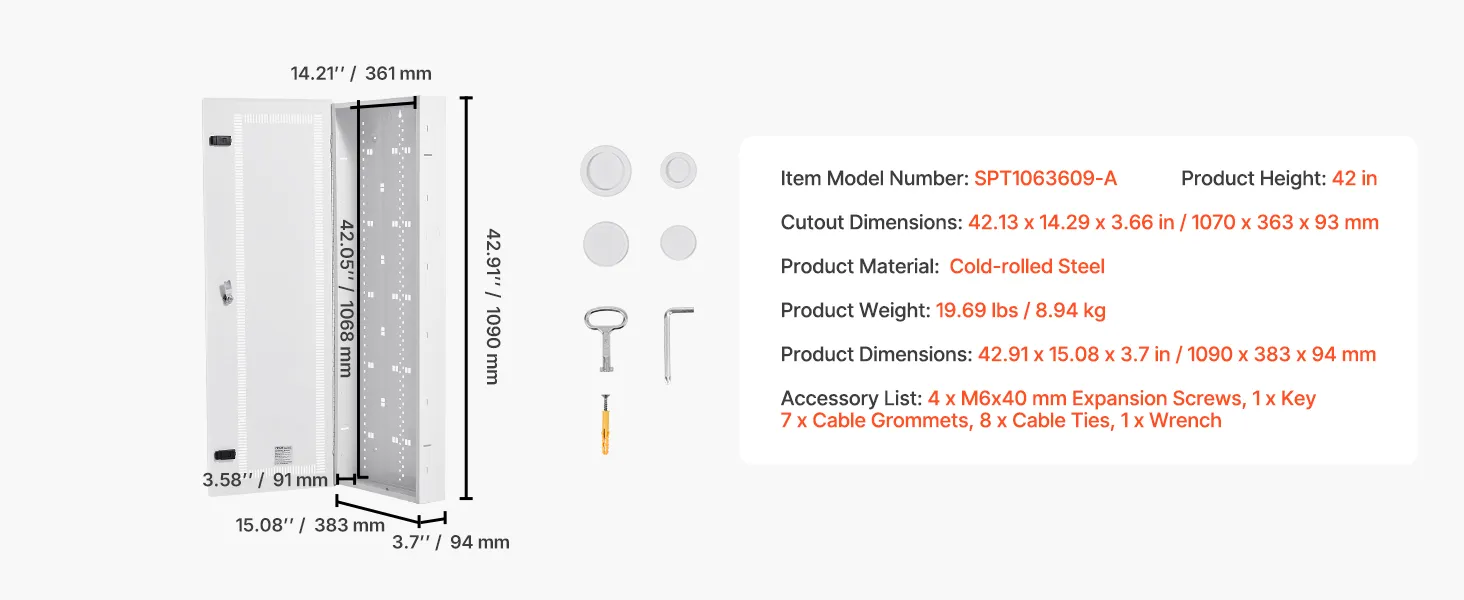
Task: Click the 3.7'' / 94 mm depth label
Action: (x=450, y=542)
